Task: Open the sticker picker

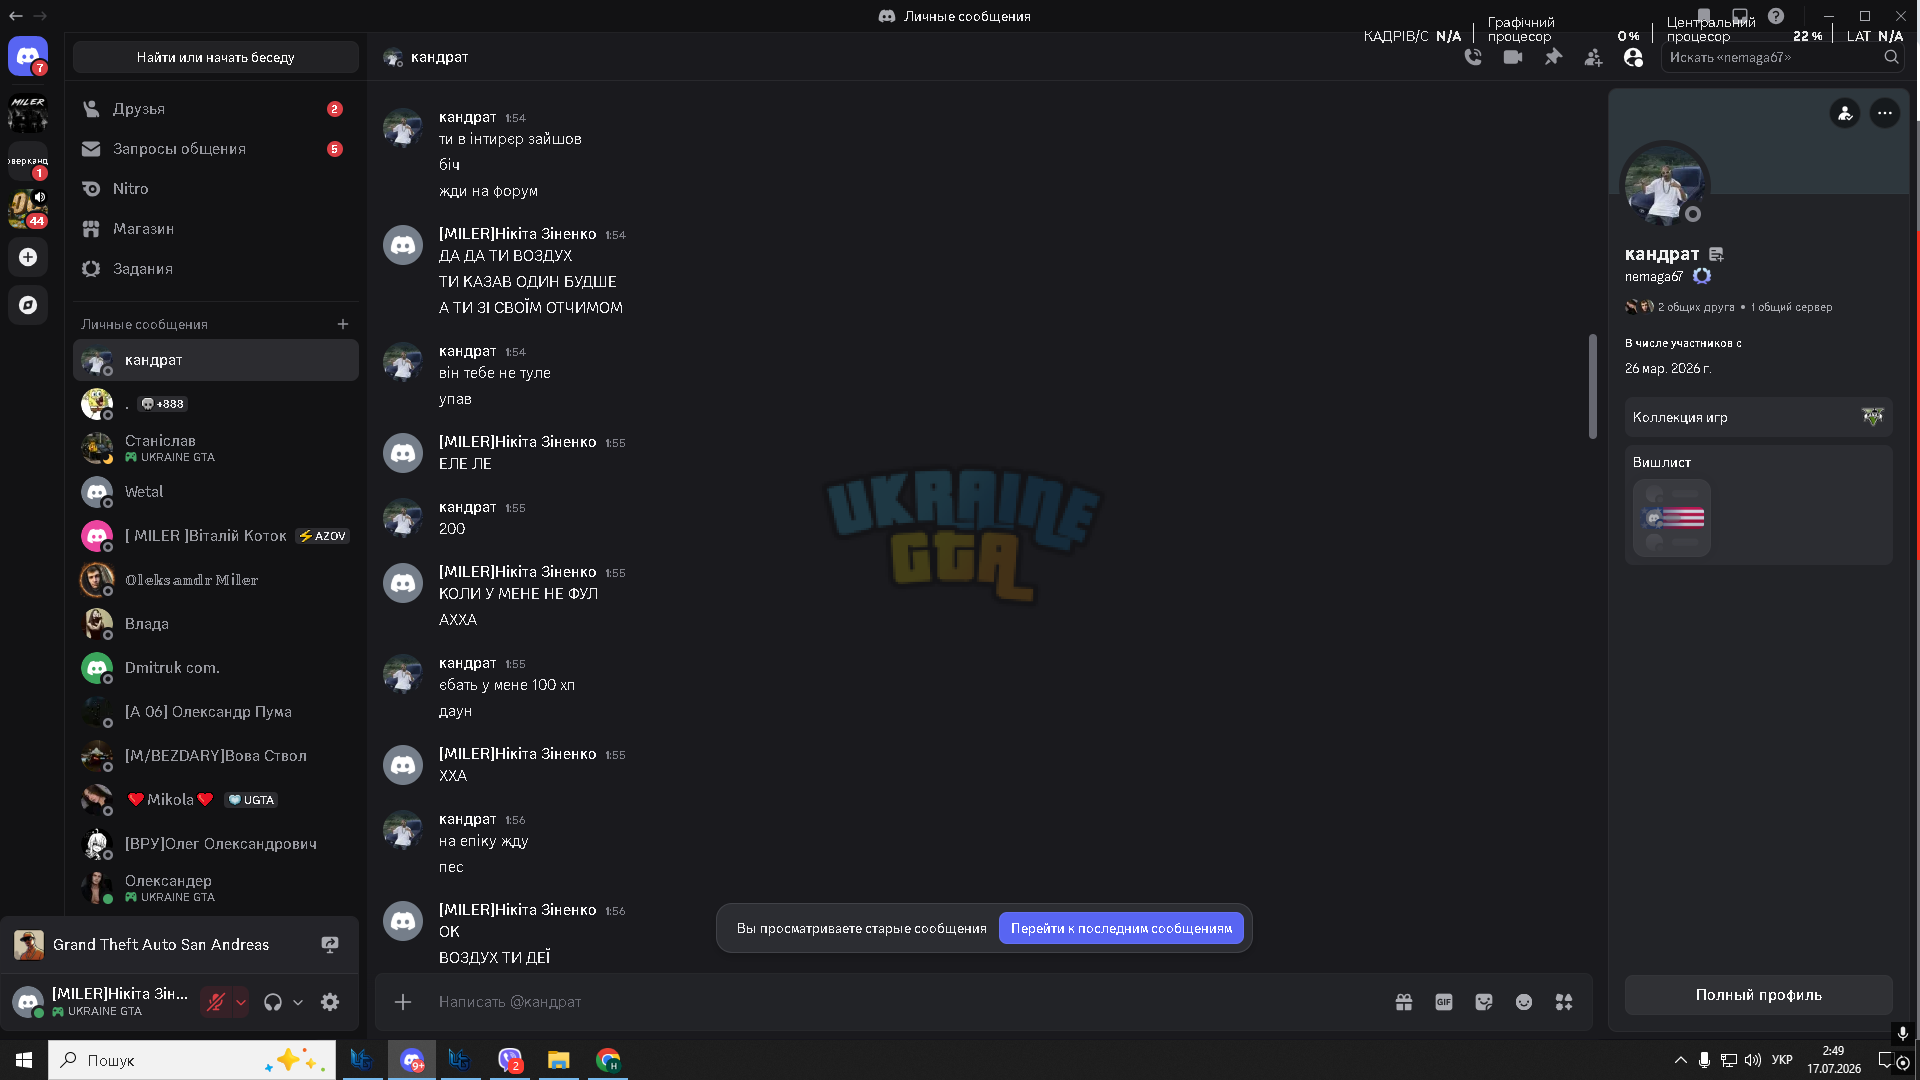Action: coord(1484,1002)
